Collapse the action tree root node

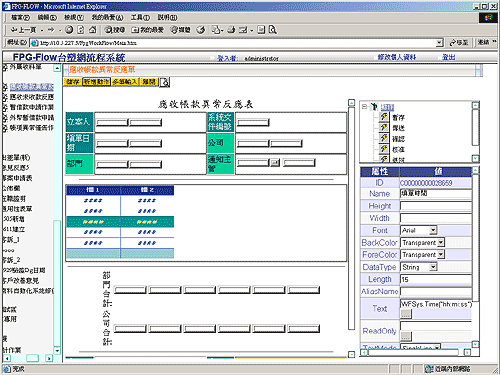tap(364, 107)
